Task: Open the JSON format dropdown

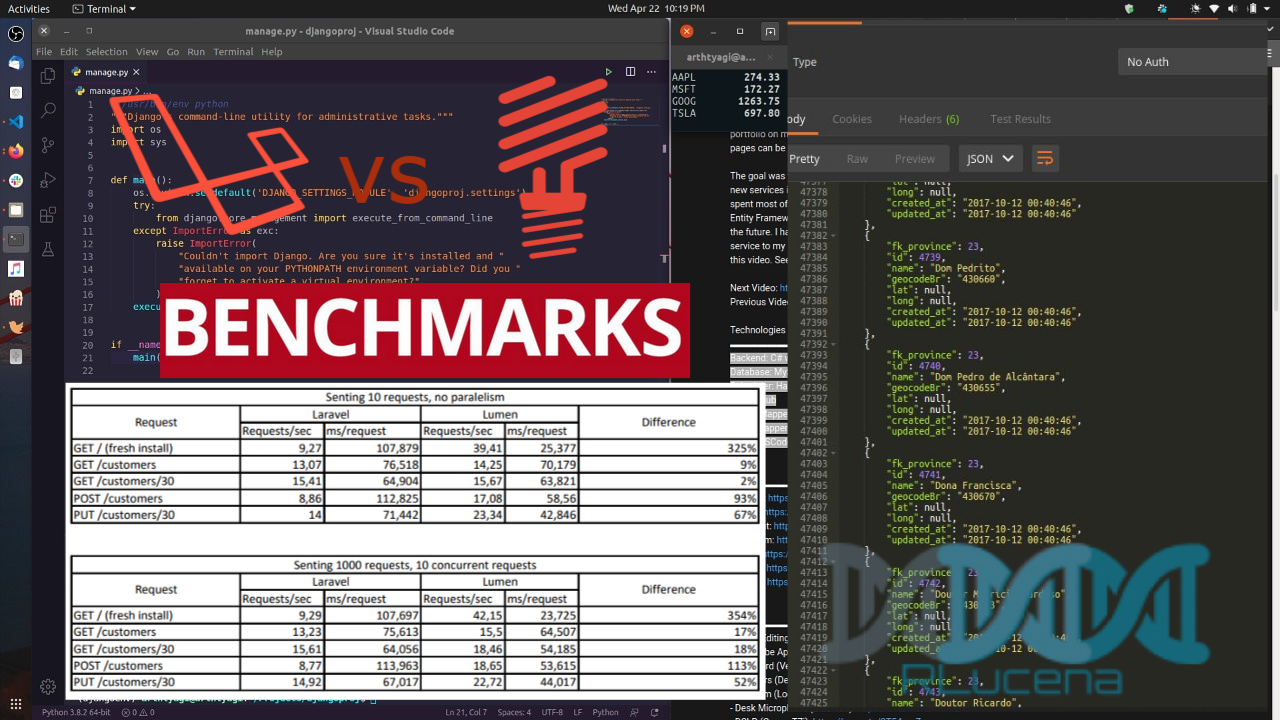Action: pos(990,158)
